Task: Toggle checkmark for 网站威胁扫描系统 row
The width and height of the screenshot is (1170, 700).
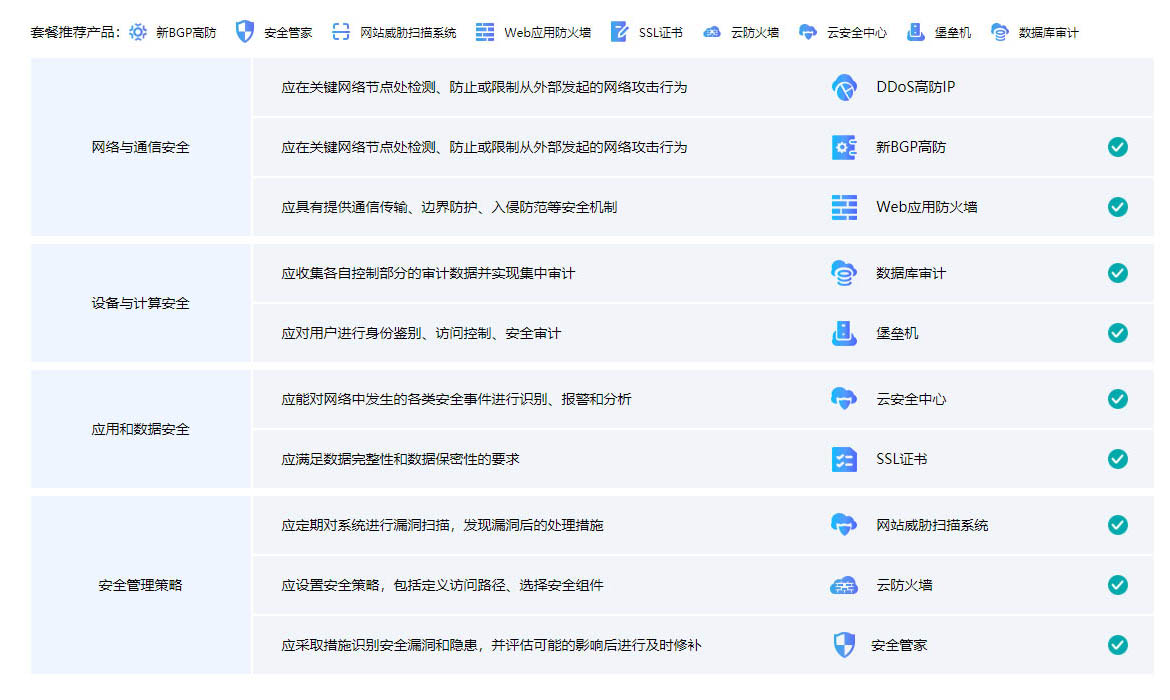Action: tap(1117, 525)
